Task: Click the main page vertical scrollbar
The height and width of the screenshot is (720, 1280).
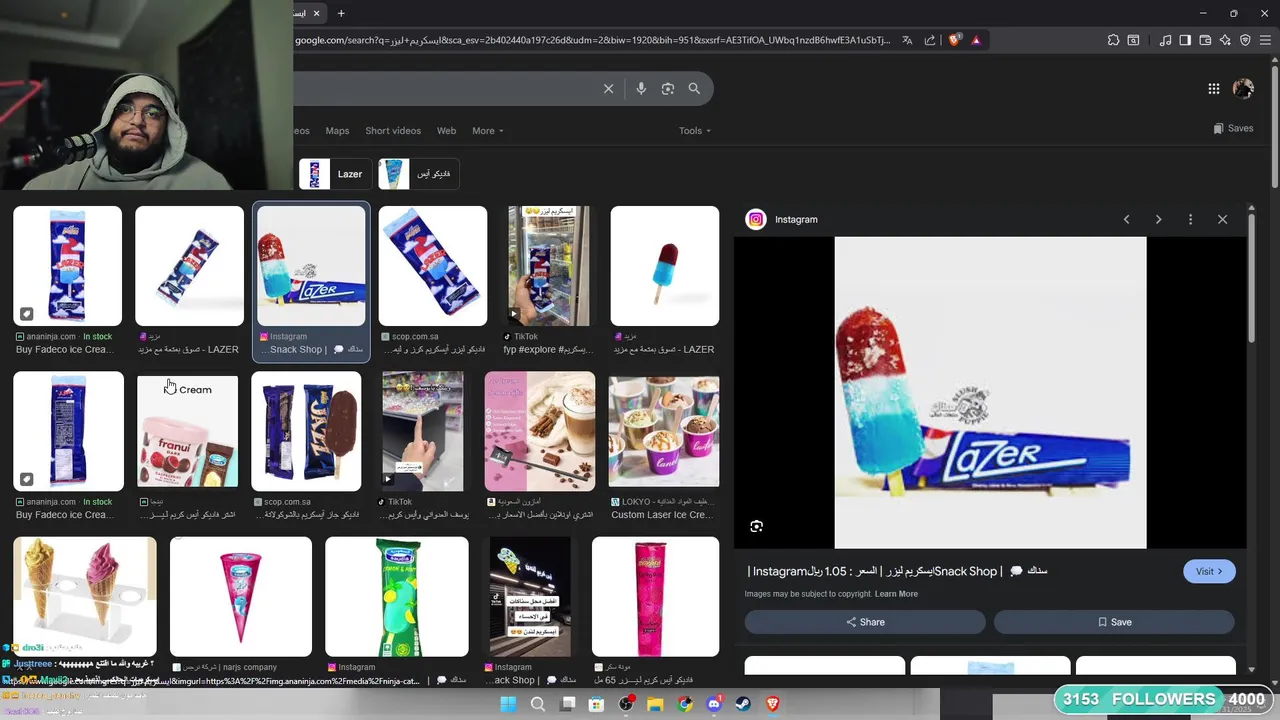Action: [x=1275, y=125]
